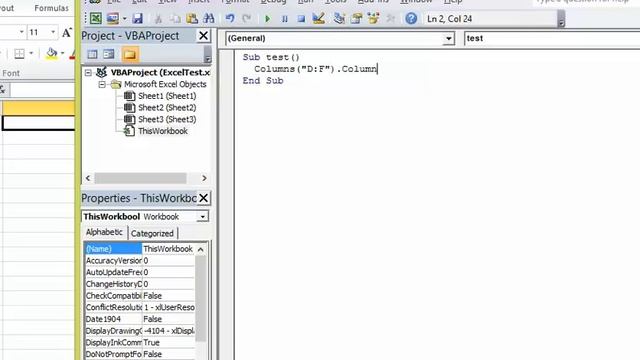Screen dimensions: 640x360
Task: Click Properties list scroll up arrow
Action: [200, 249]
